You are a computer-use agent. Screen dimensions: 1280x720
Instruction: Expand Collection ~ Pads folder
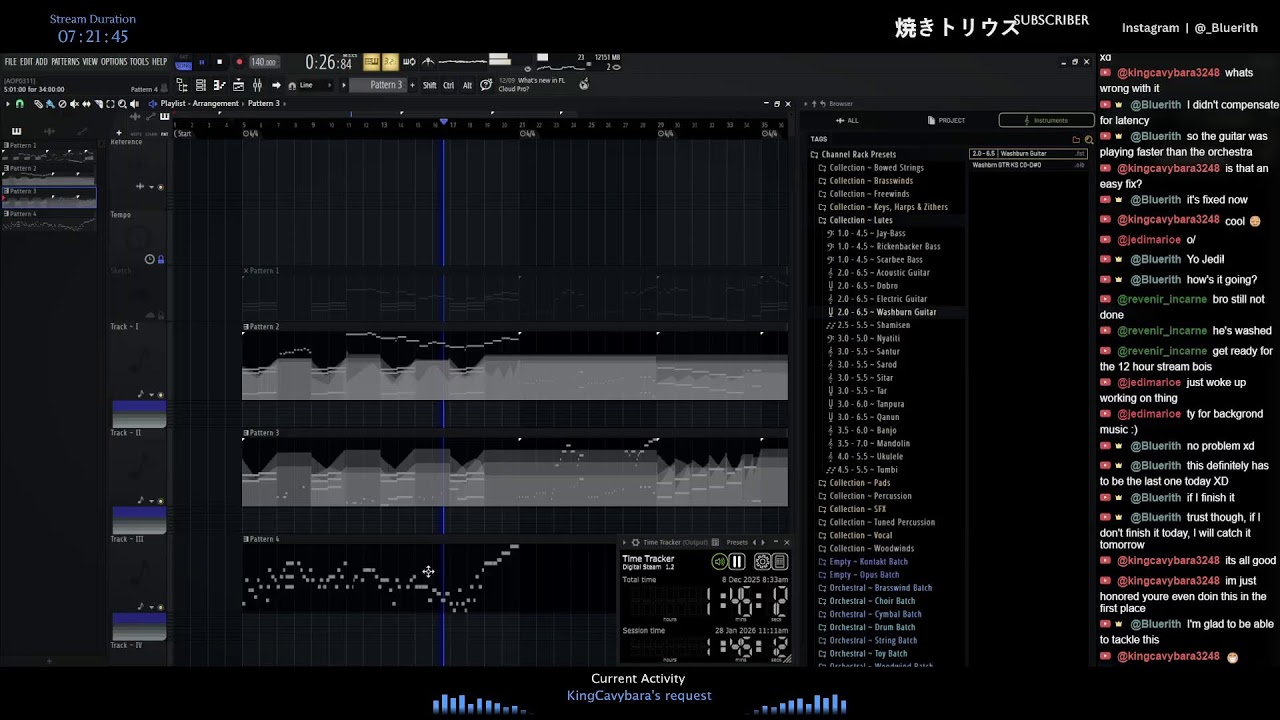pos(854,483)
